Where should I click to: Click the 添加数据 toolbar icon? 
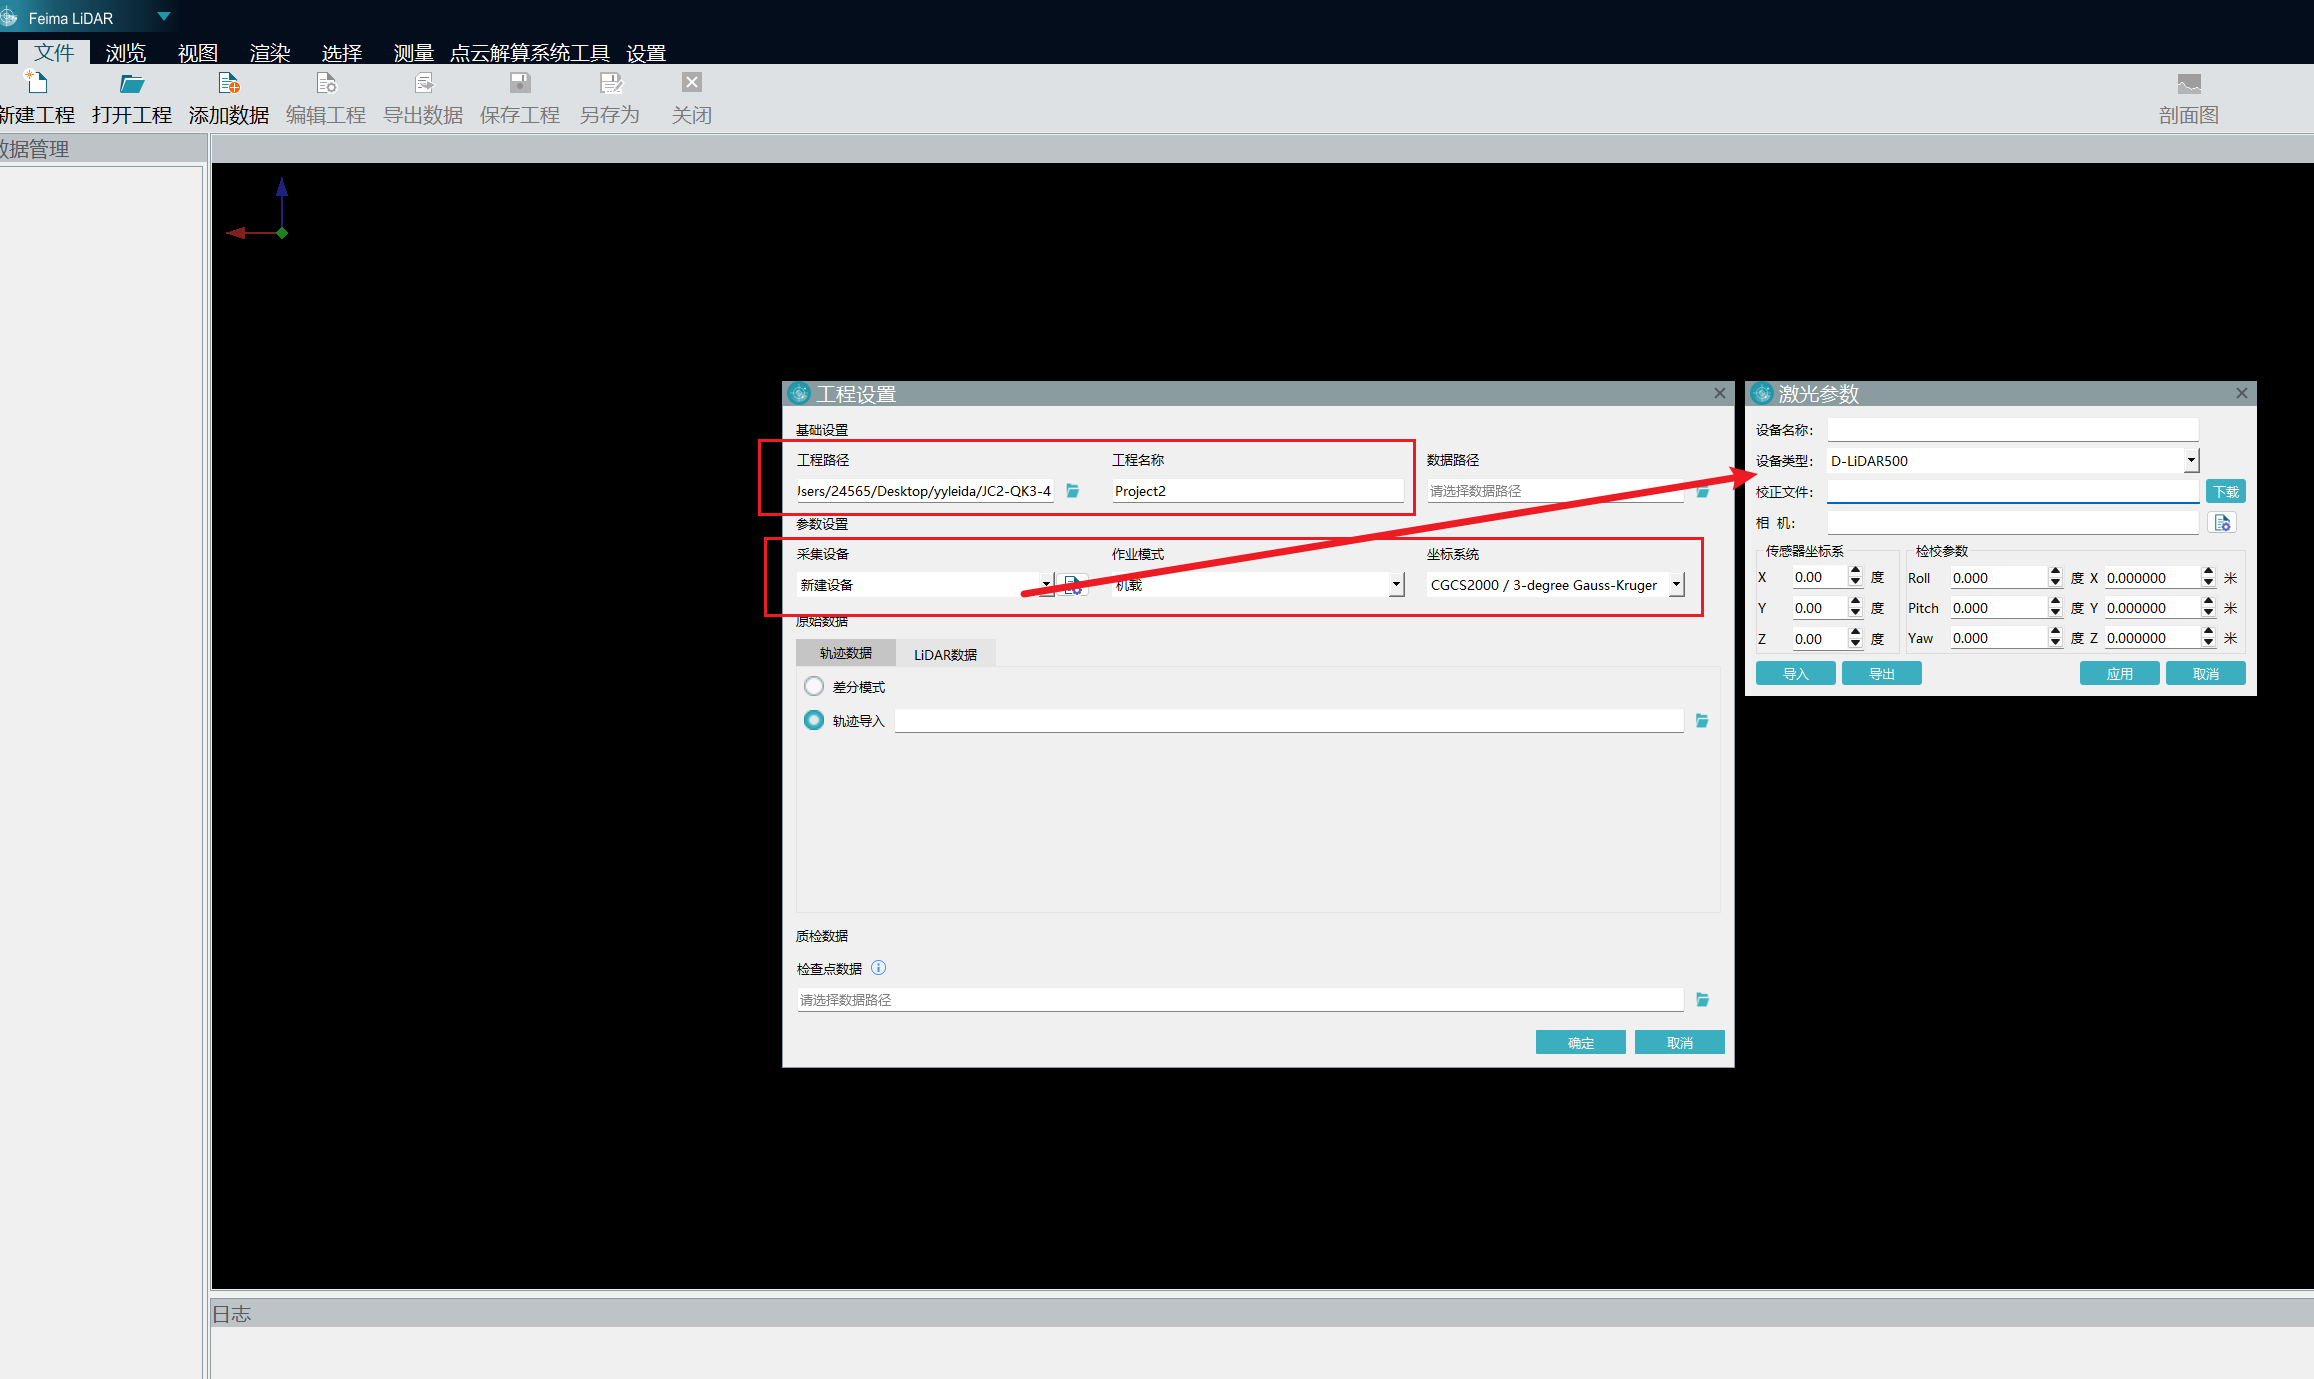pos(229,83)
